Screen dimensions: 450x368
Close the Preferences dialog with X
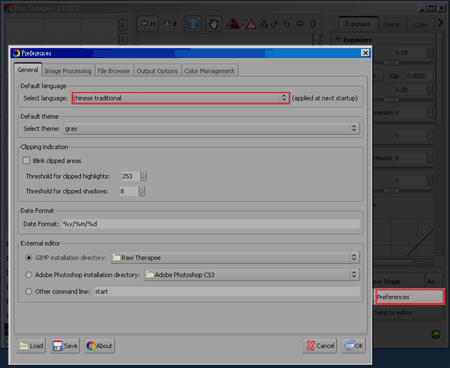click(x=365, y=53)
